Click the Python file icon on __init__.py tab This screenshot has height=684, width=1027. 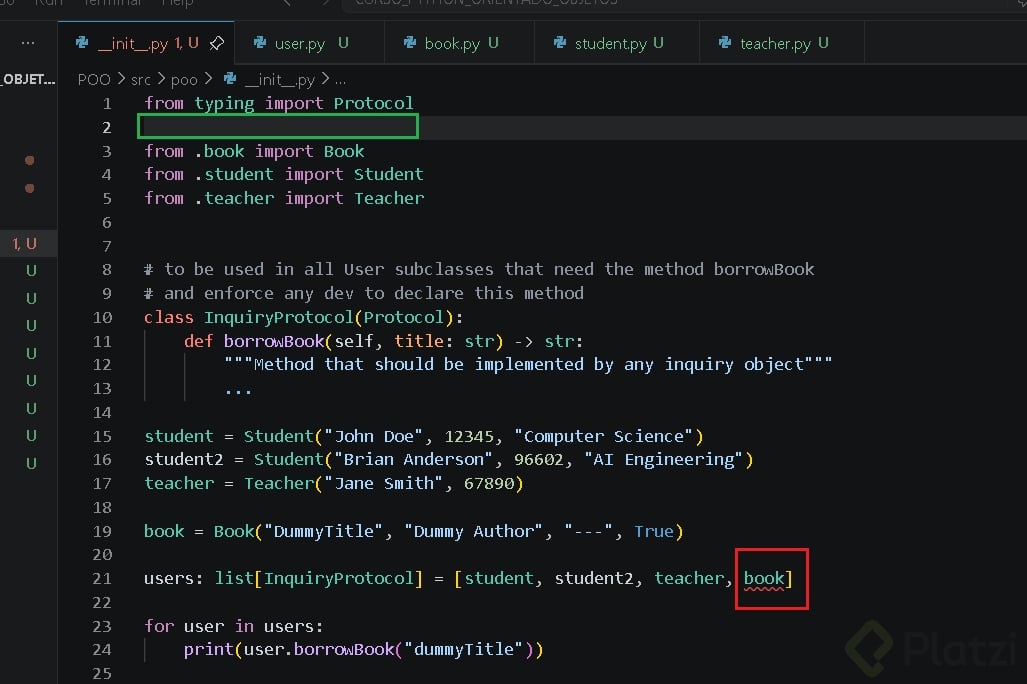pos(83,43)
